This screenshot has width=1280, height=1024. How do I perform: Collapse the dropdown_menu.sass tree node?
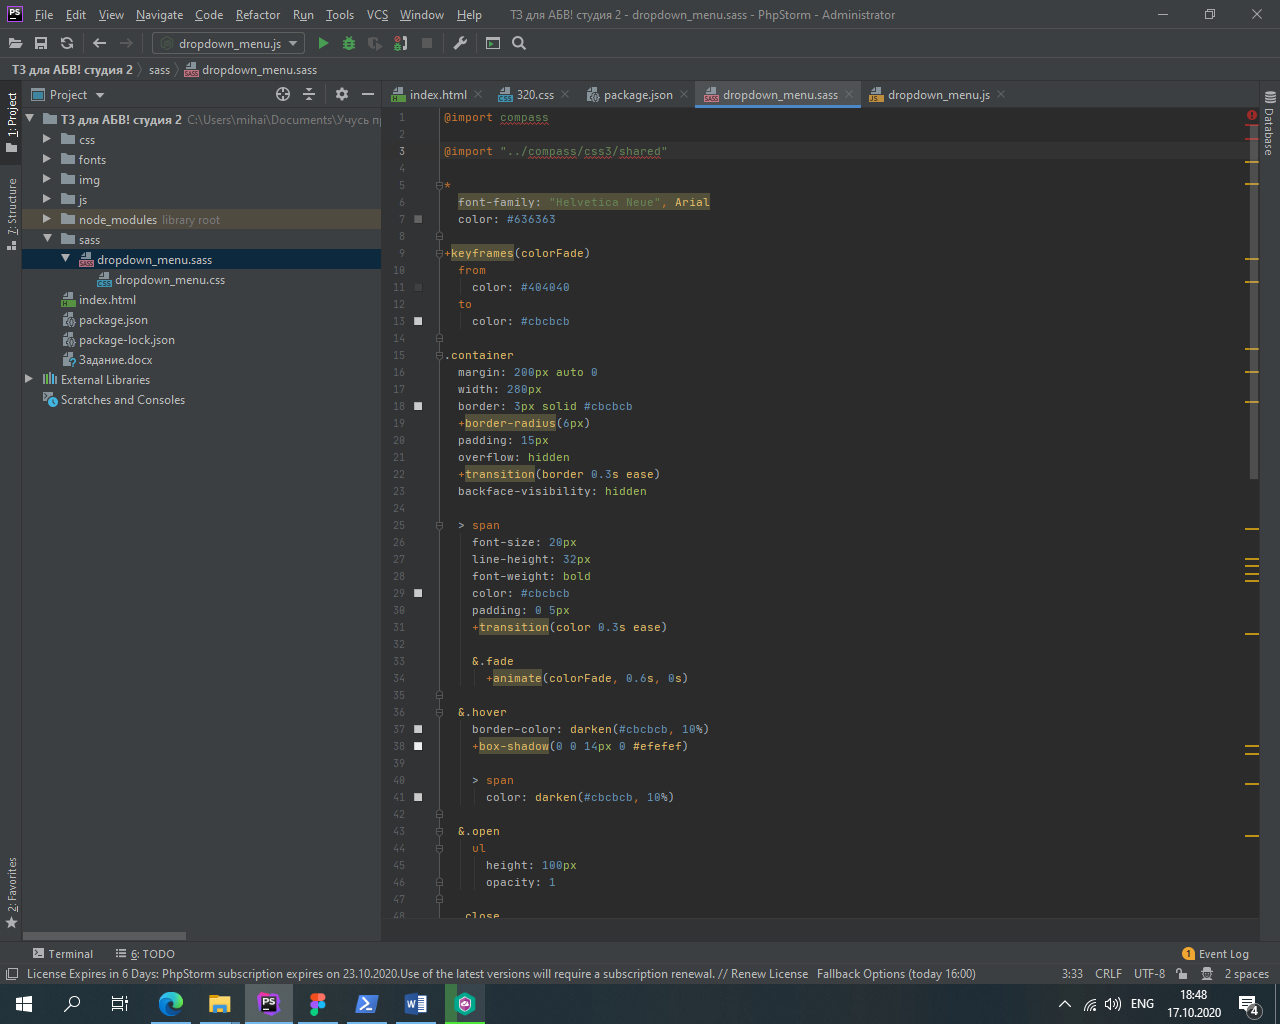[x=65, y=259]
